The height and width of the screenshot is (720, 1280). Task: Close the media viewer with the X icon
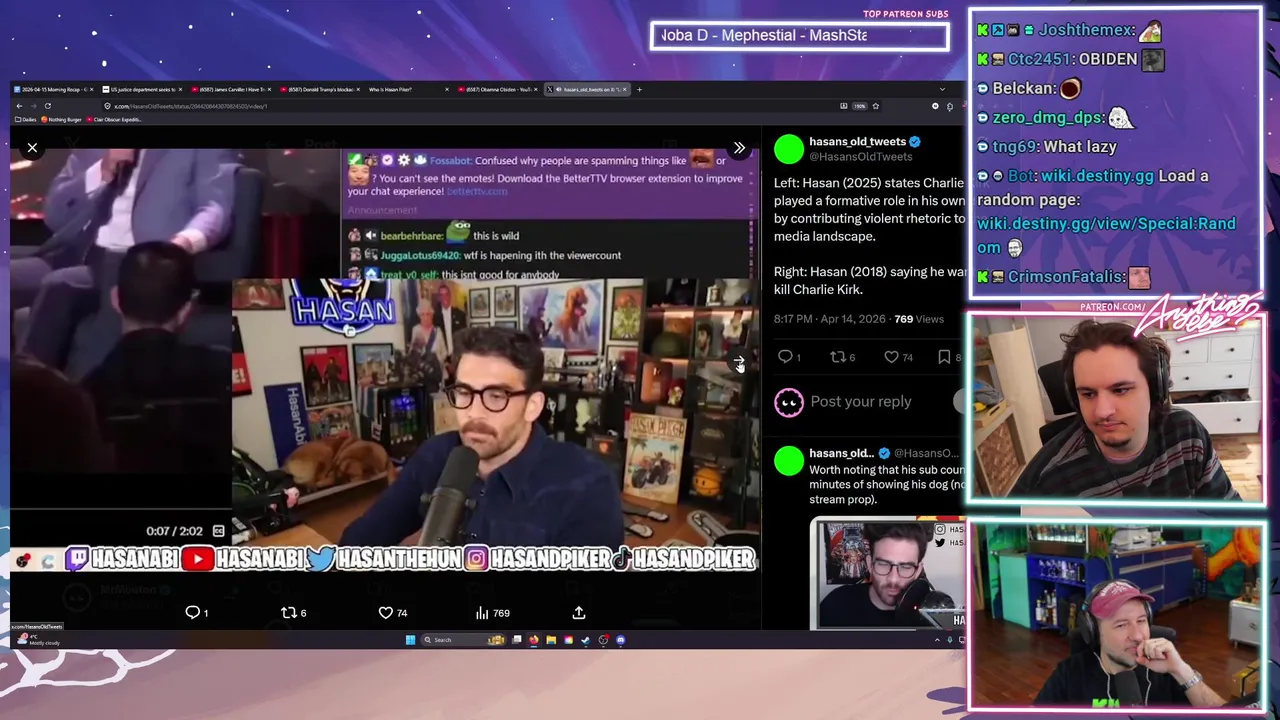pos(32,148)
